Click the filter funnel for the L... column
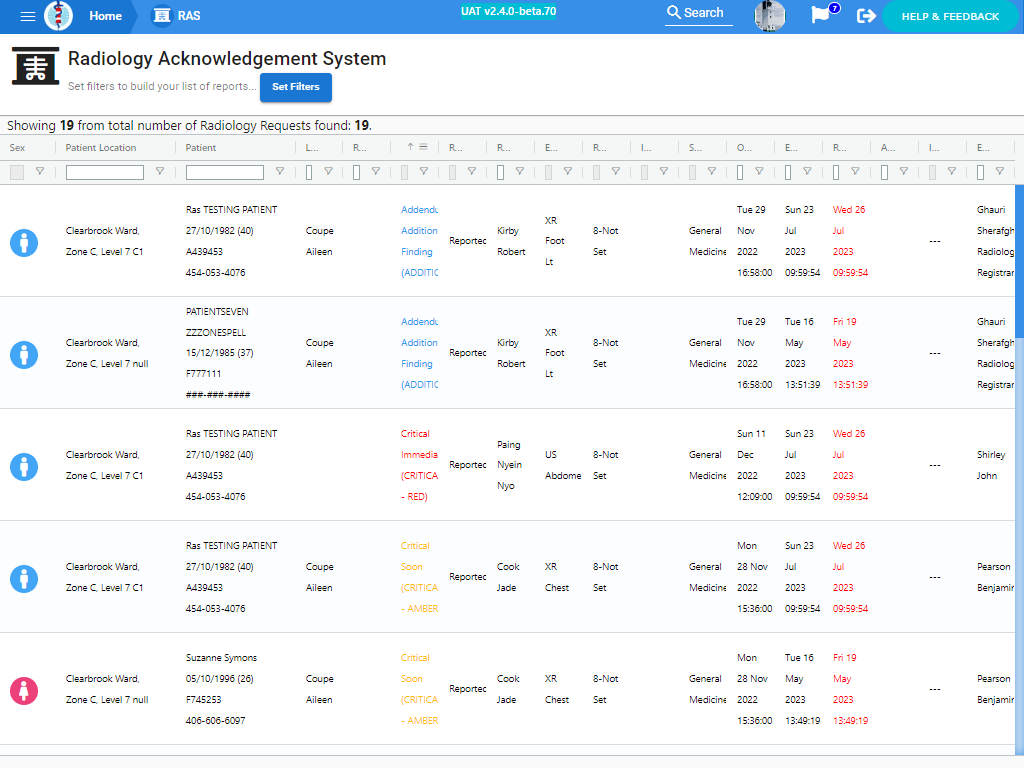This screenshot has width=1024, height=768. point(328,172)
